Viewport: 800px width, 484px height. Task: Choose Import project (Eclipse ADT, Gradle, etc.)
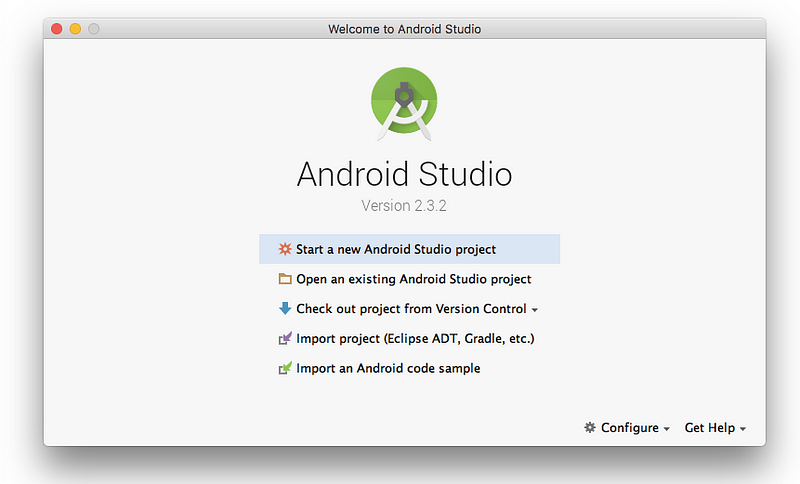(x=409, y=338)
